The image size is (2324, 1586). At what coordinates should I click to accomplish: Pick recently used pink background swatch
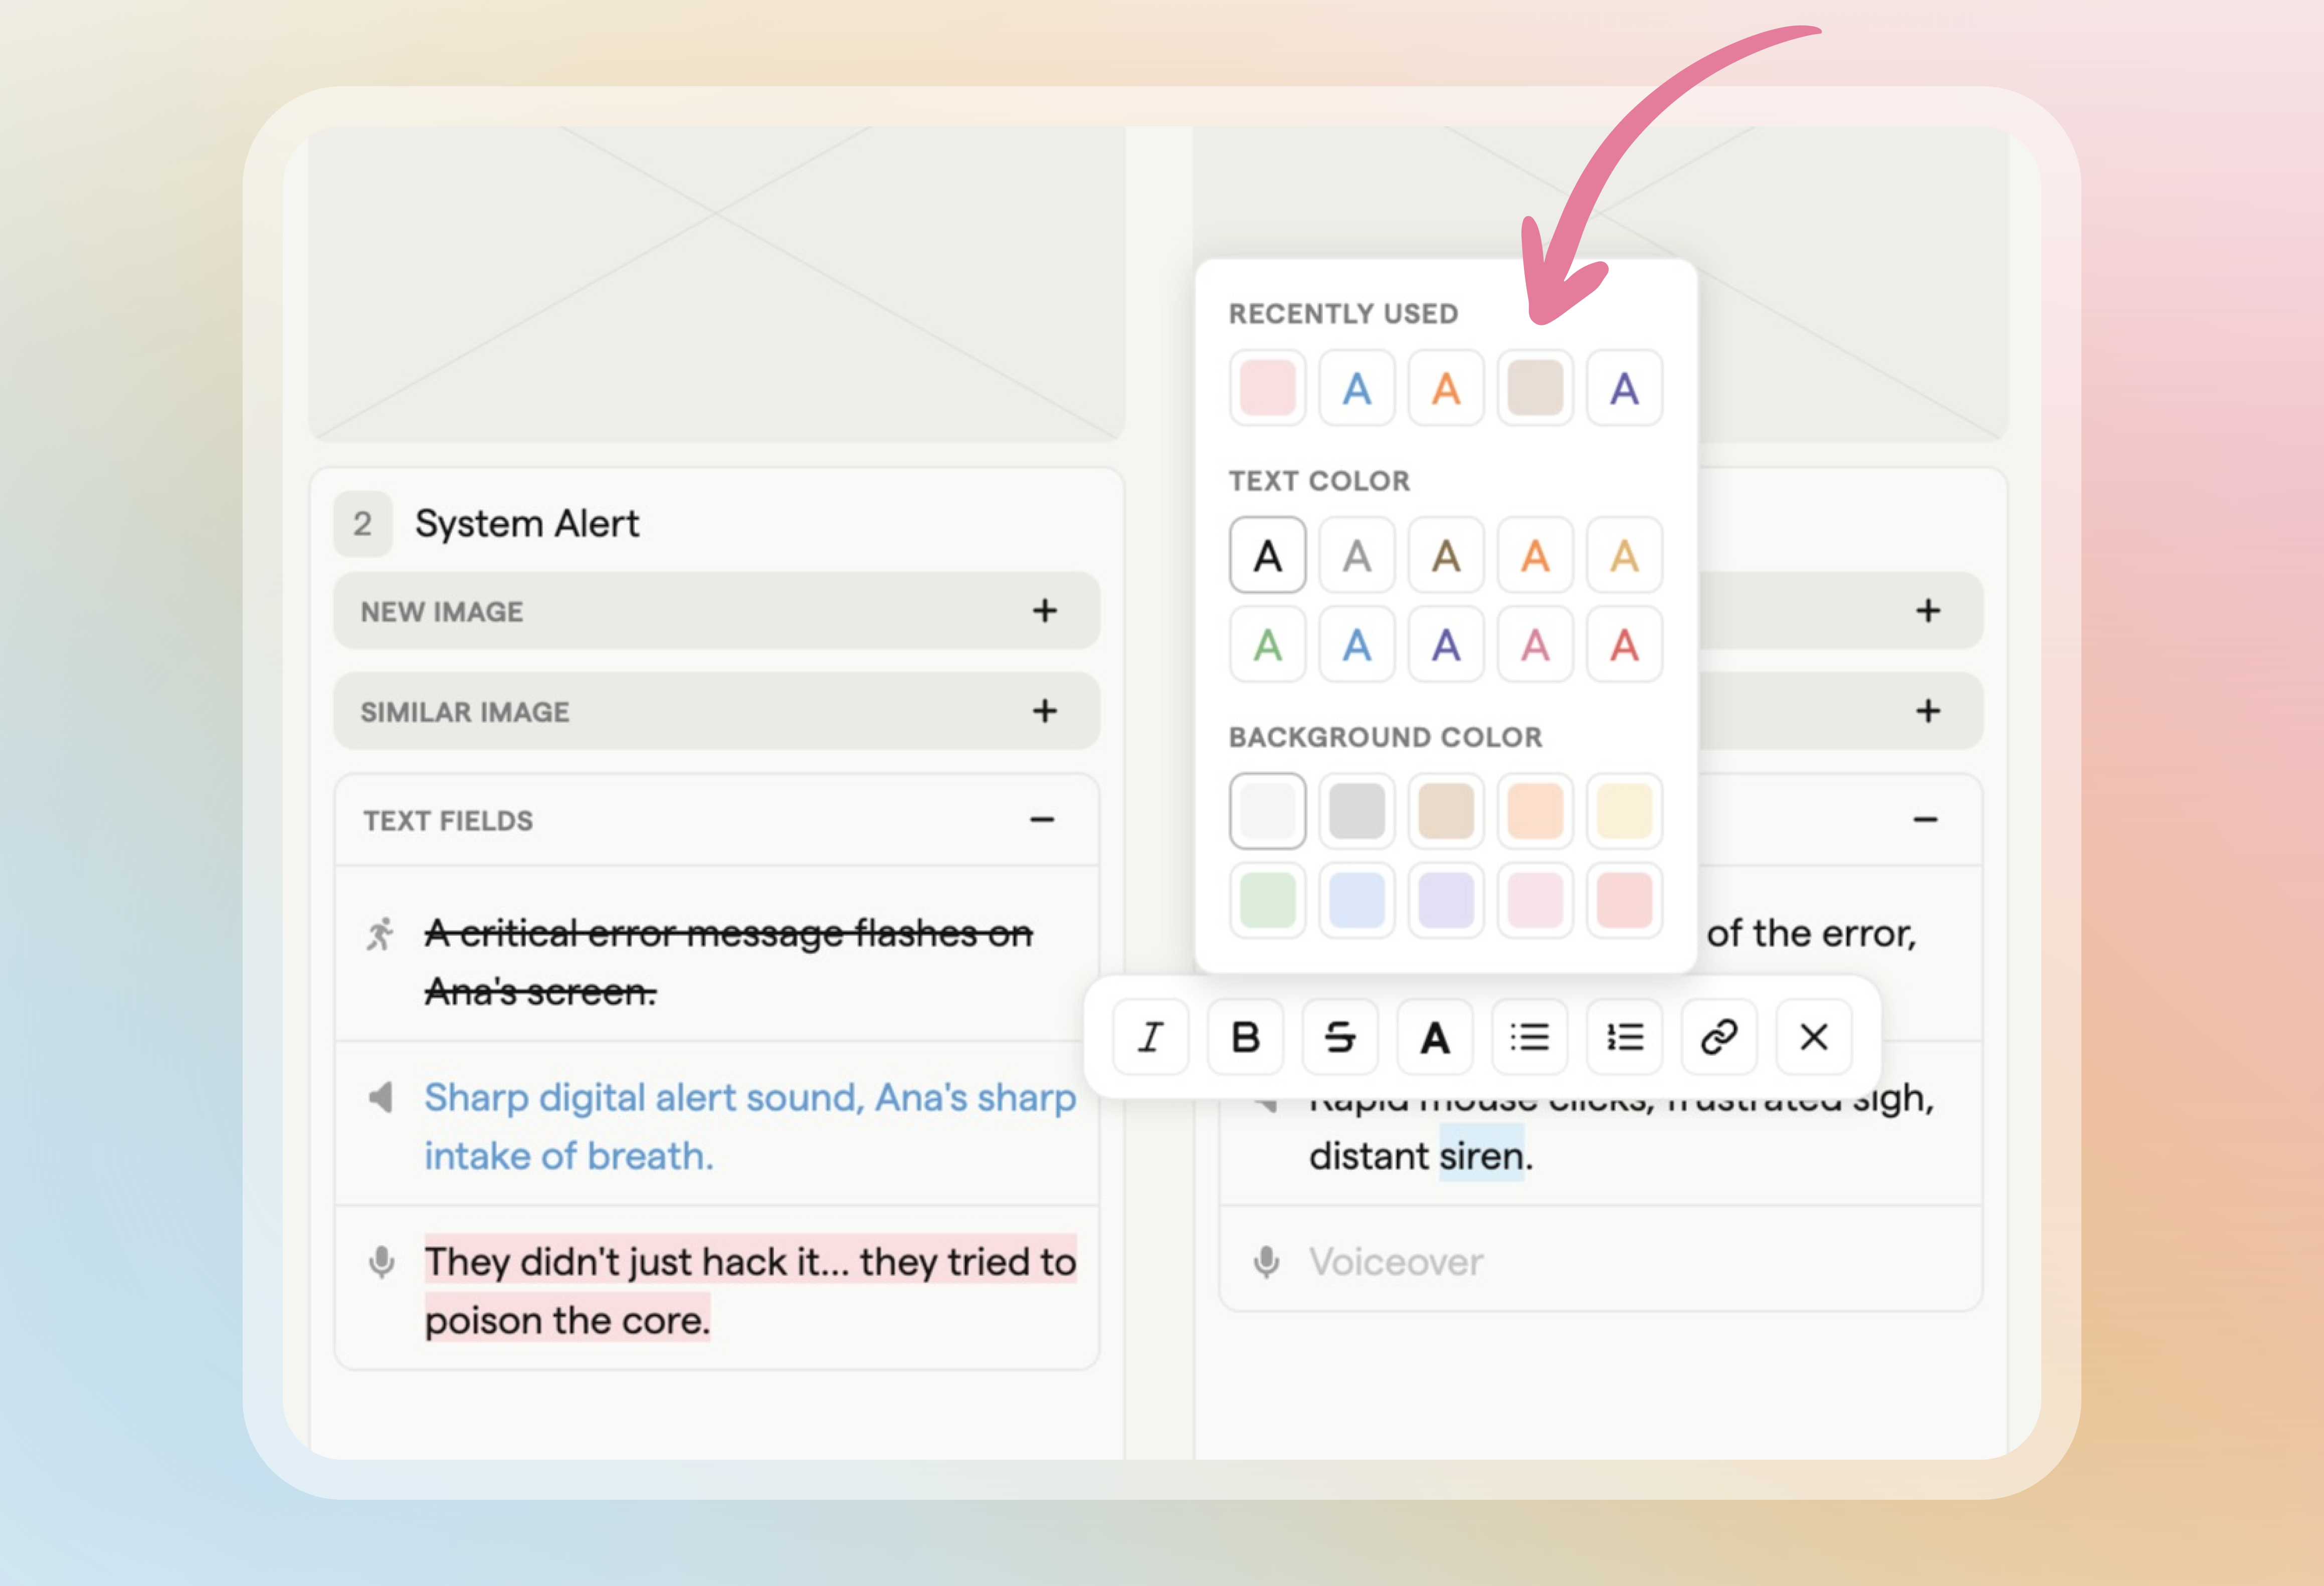(x=1267, y=388)
